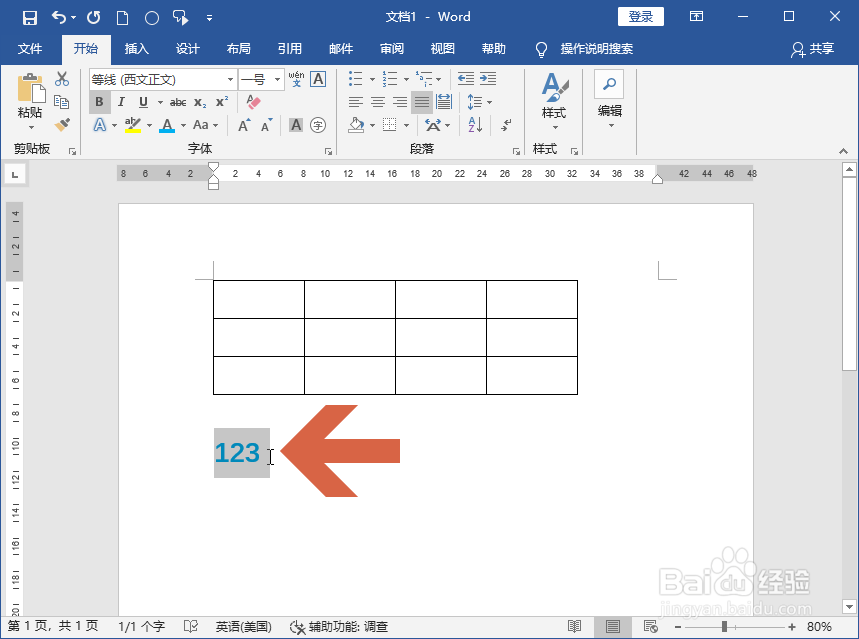Open the font size dropdown
The height and width of the screenshot is (639, 859).
[x=277, y=79]
